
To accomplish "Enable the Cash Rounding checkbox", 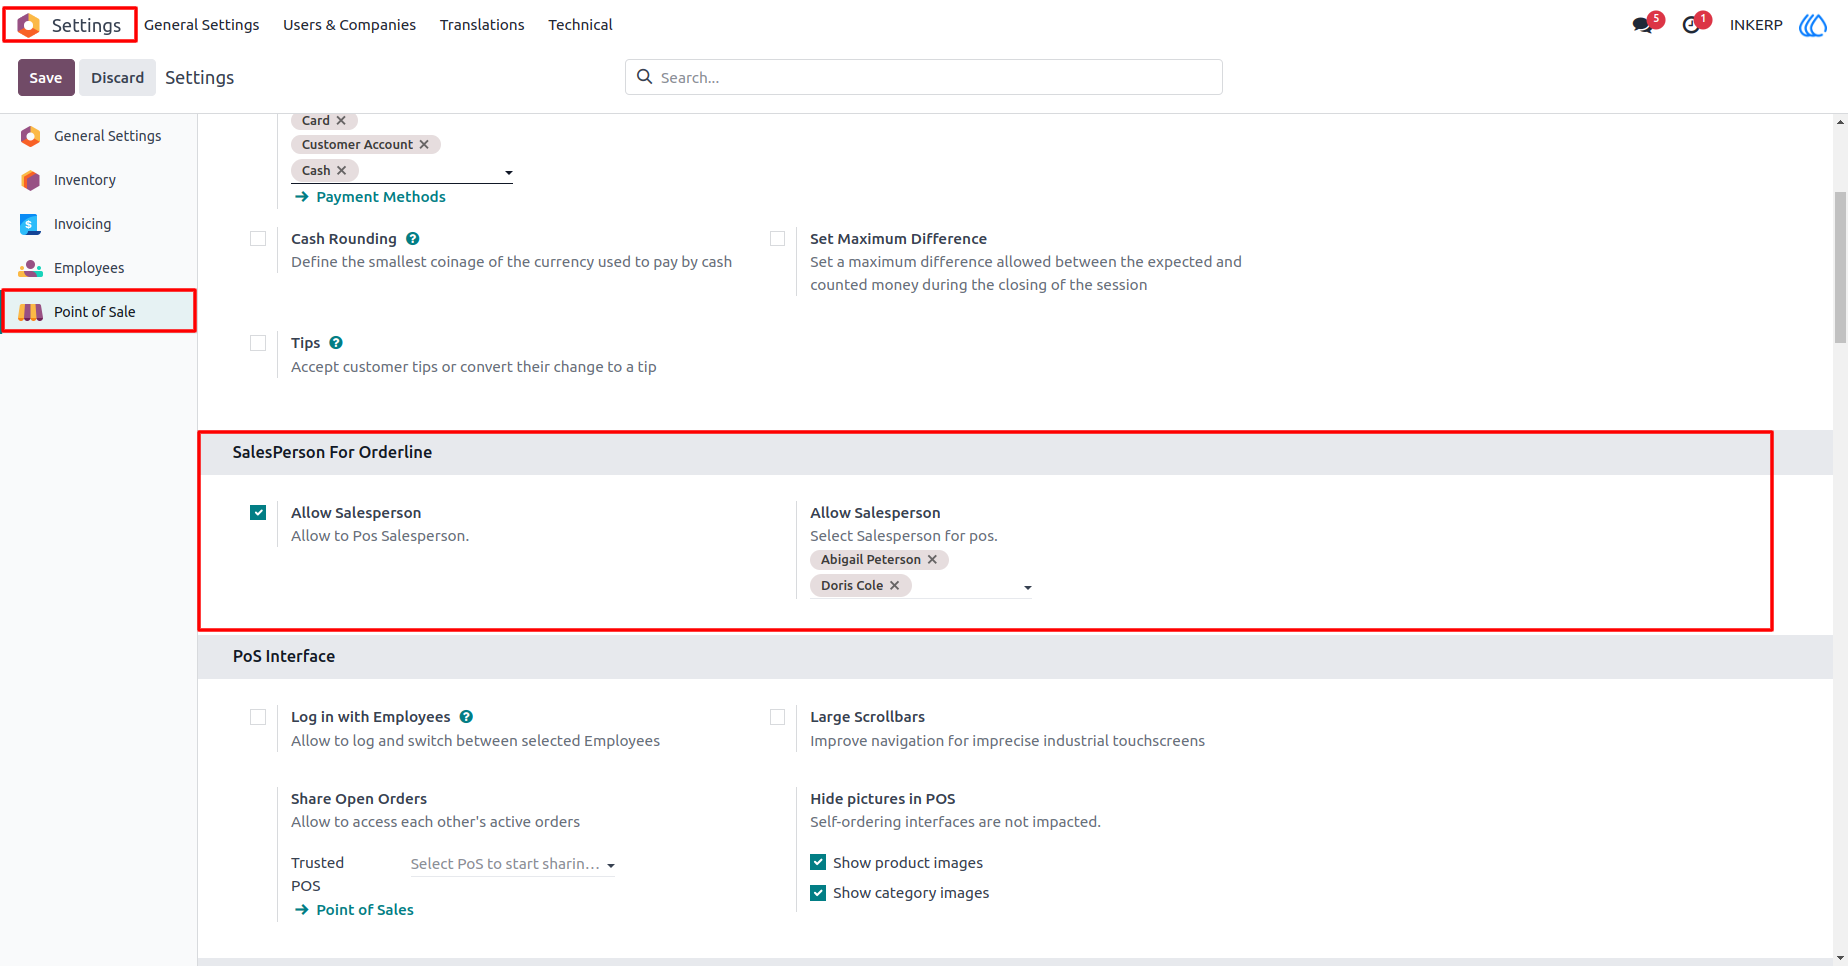I will pos(258,239).
